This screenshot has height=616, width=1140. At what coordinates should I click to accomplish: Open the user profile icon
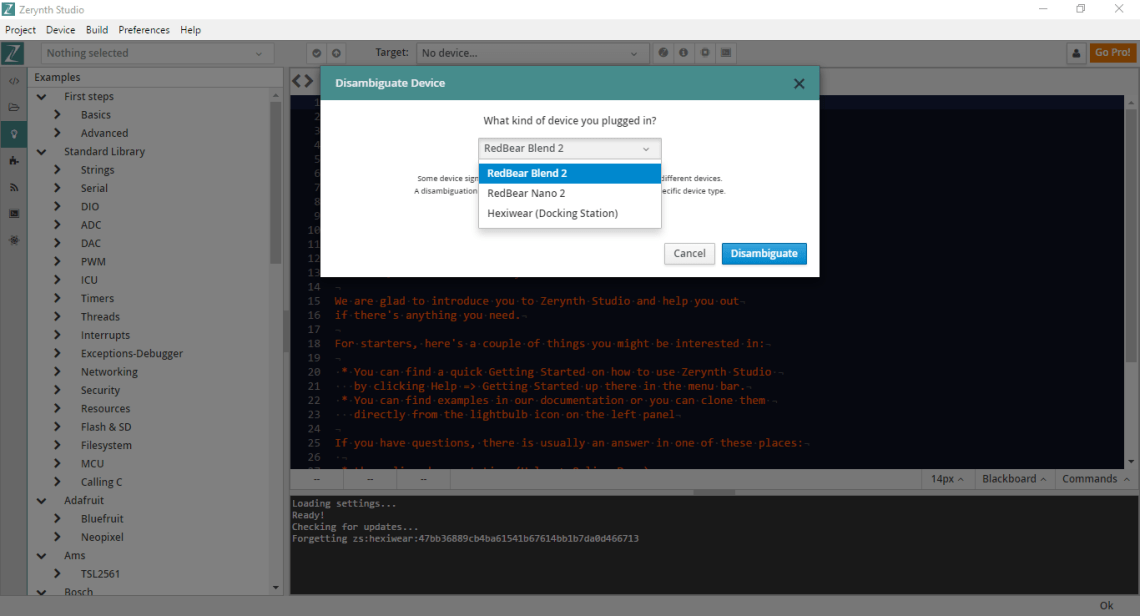(x=1077, y=52)
